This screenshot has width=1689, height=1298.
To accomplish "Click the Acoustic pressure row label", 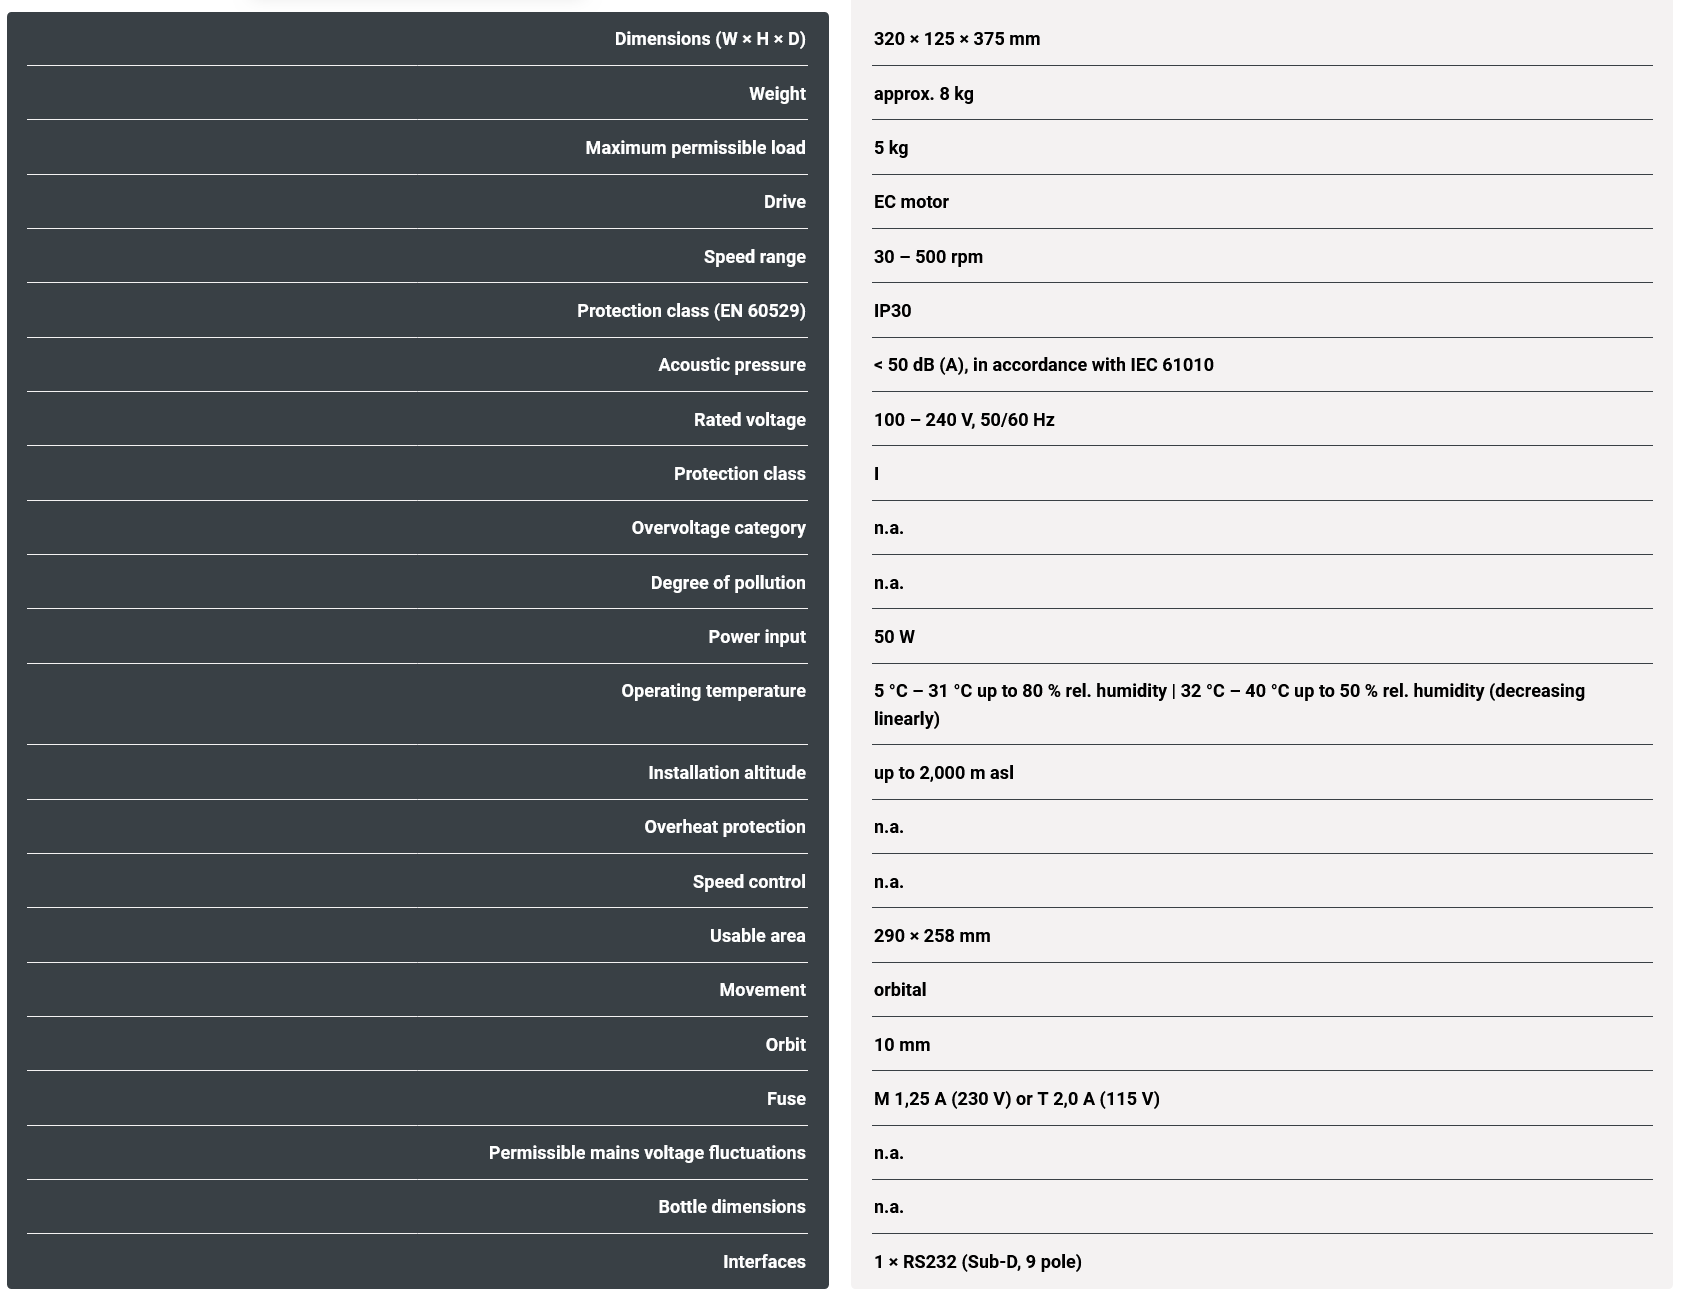I will 731,365.
